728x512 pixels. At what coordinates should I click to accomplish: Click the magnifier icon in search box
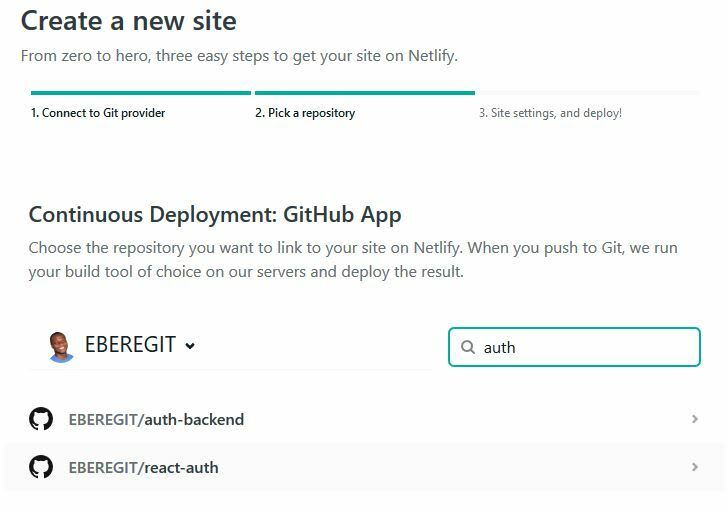pos(468,347)
